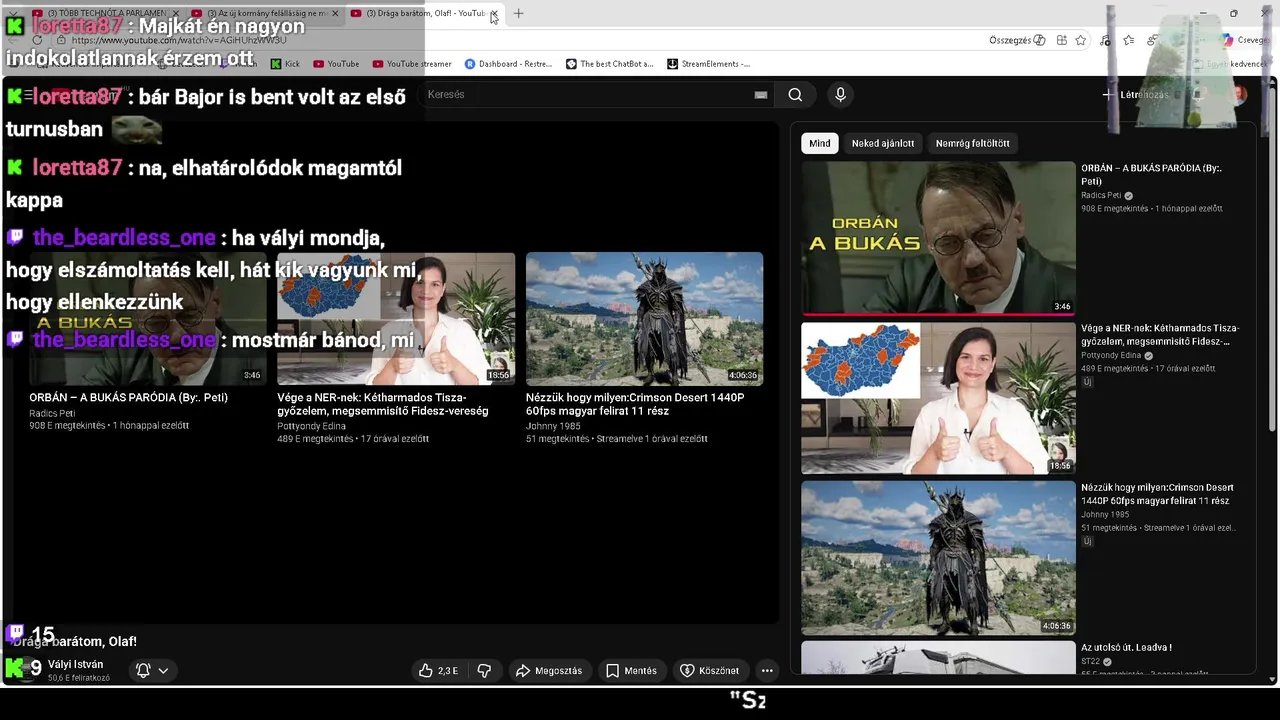Open YouTube streamer bookmark

pyautogui.click(x=412, y=64)
